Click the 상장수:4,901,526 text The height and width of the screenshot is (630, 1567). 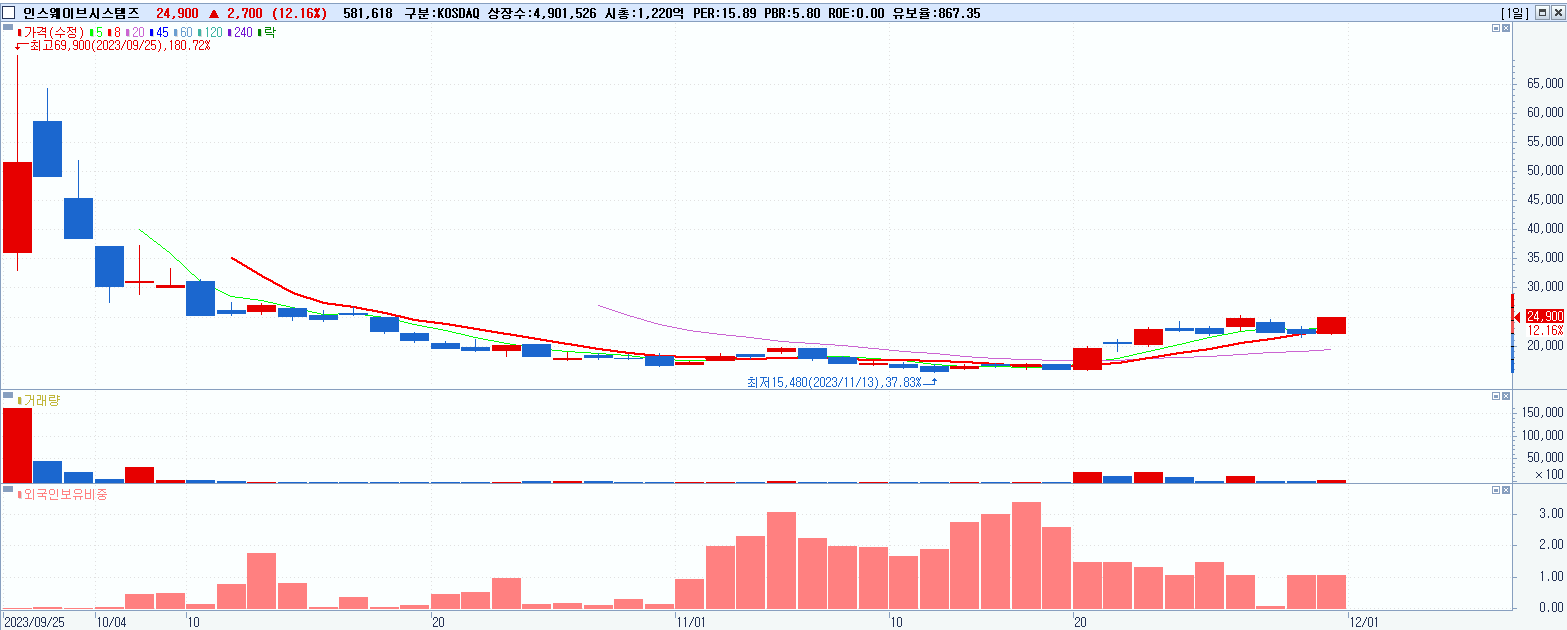[541, 13]
